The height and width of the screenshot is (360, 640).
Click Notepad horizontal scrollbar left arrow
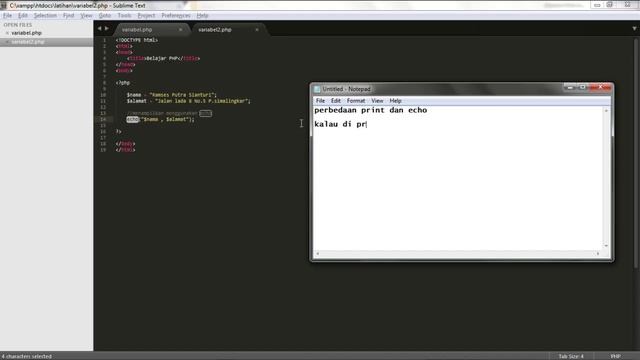tap(318, 254)
